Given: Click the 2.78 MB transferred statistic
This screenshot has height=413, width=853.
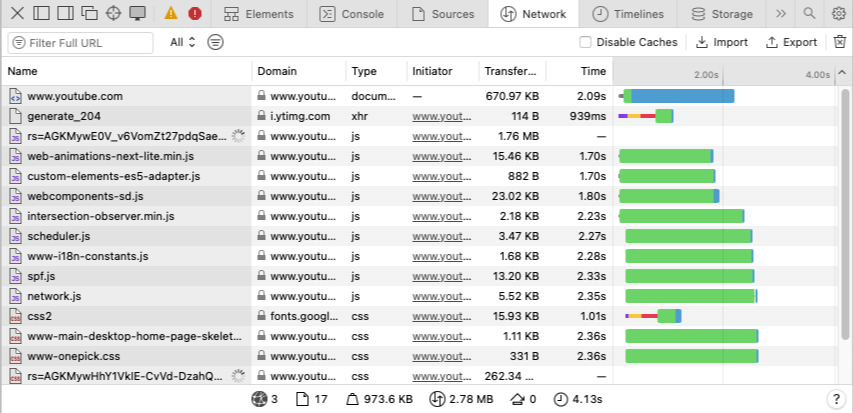Looking at the screenshot, I should 461,399.
